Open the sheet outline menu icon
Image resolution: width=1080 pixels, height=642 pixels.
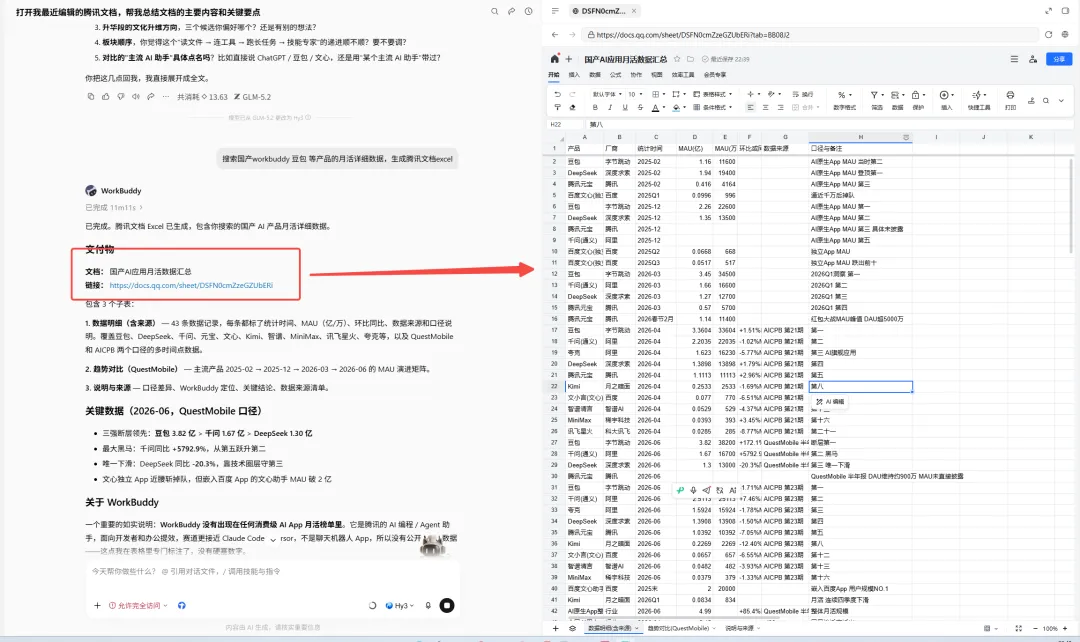pyautogui.click(x=1014, y=59)
